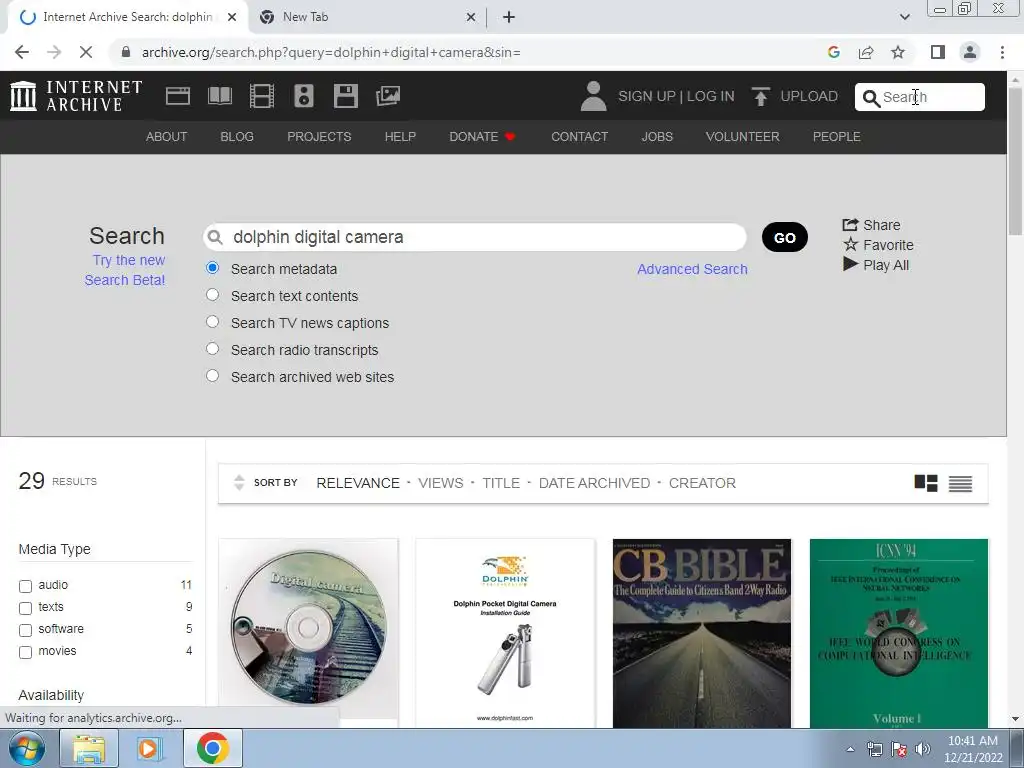Open the Chrome profile icon
The image size is (1024, 768).
click(x=970, y=52)
